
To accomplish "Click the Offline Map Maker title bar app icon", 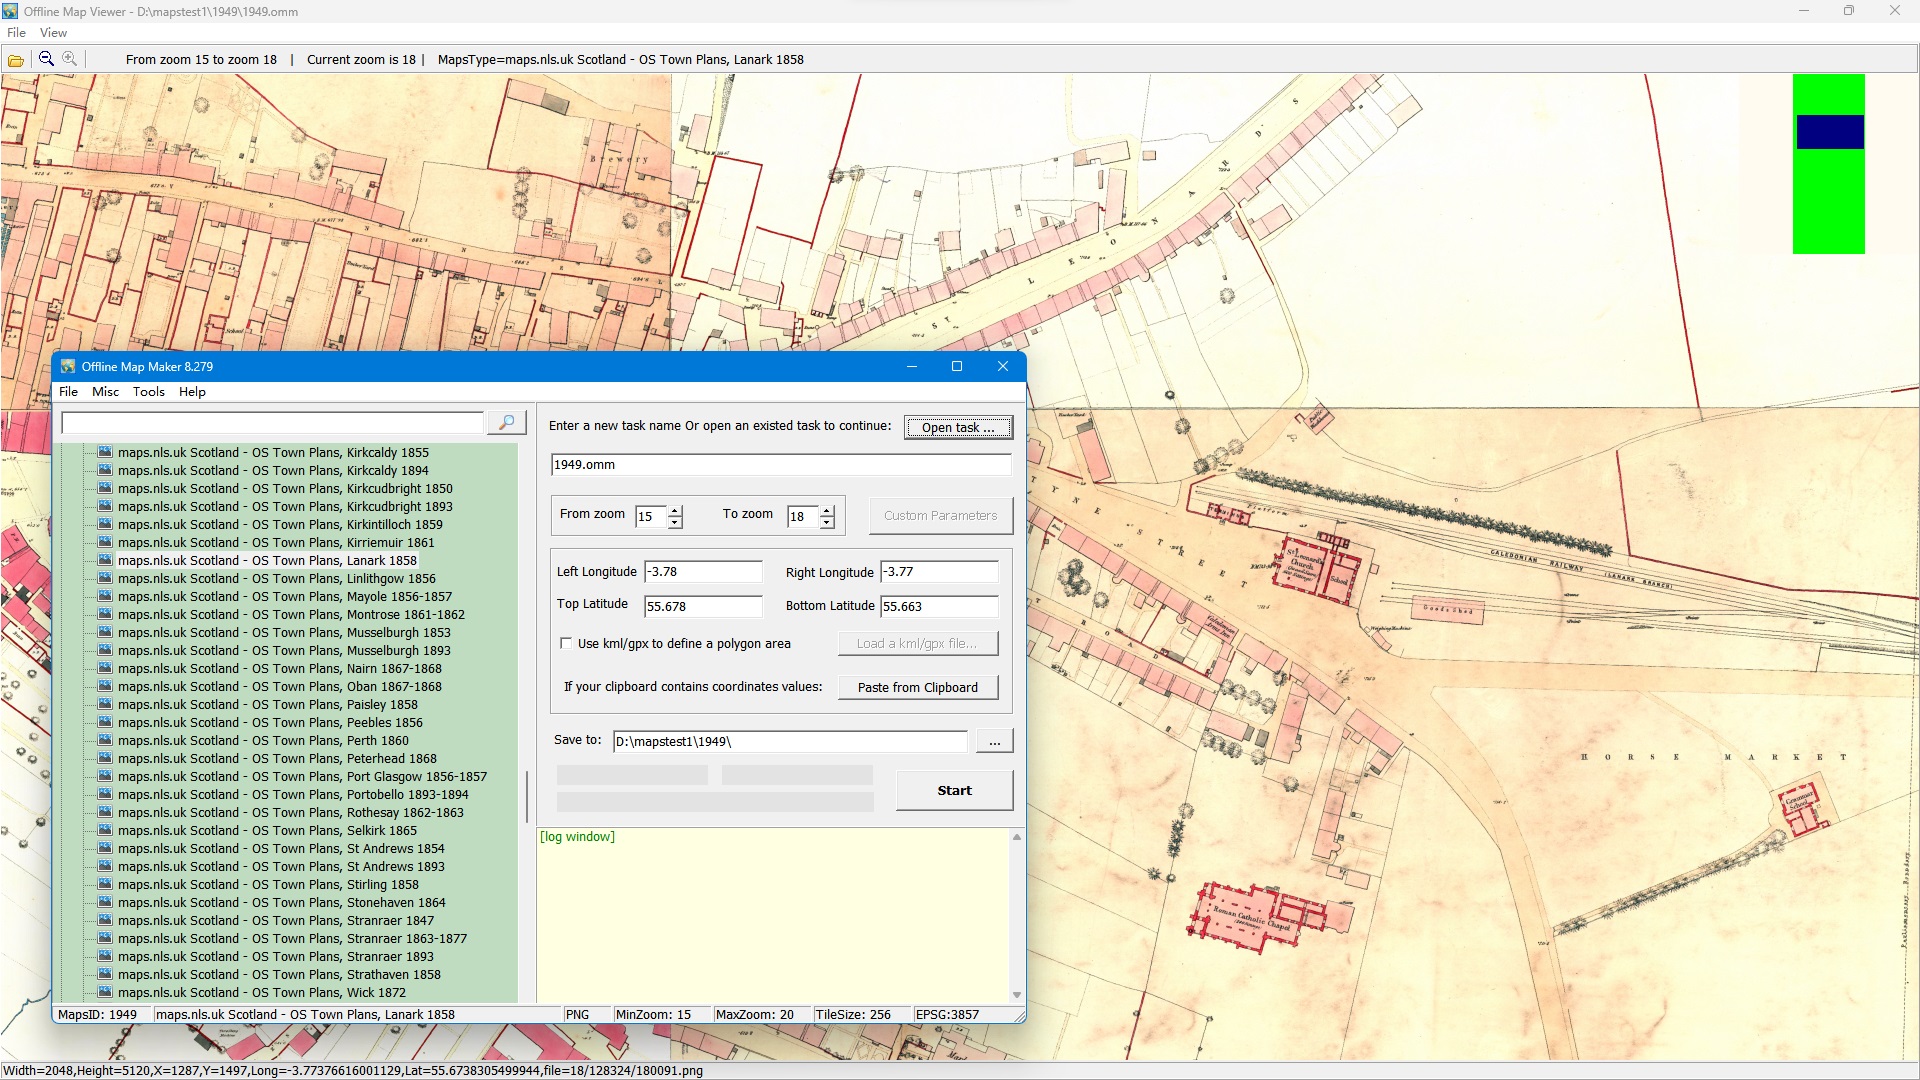I will tap(68, 366).
